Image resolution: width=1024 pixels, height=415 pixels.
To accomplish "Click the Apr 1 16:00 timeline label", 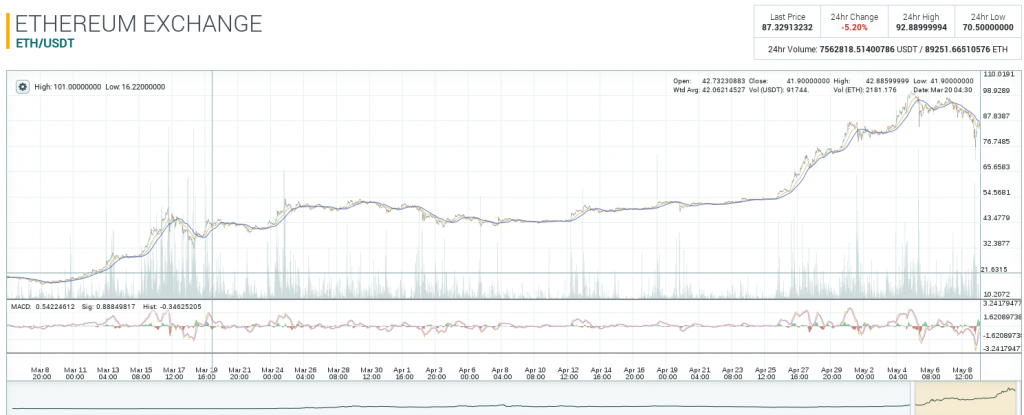I will pos(403,373).
